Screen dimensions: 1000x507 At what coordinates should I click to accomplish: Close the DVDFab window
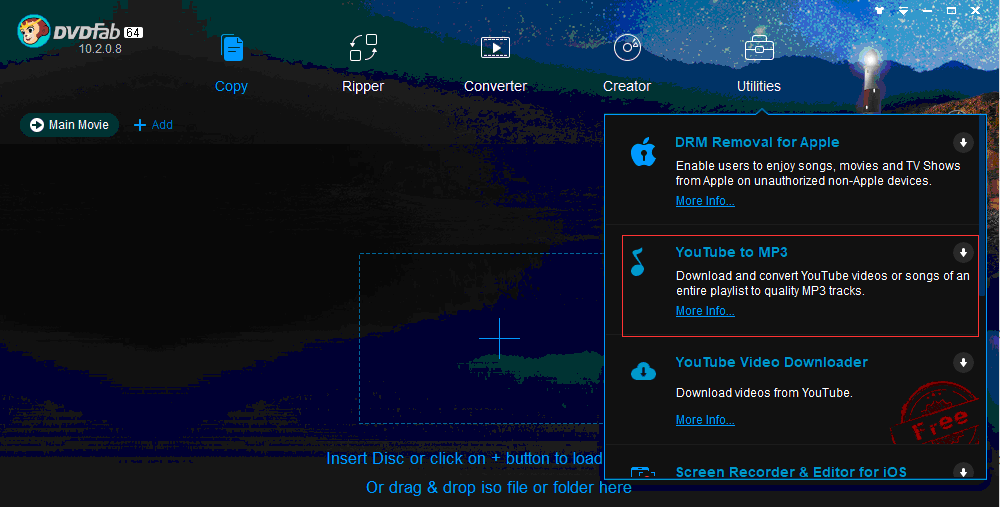point(975,10)
